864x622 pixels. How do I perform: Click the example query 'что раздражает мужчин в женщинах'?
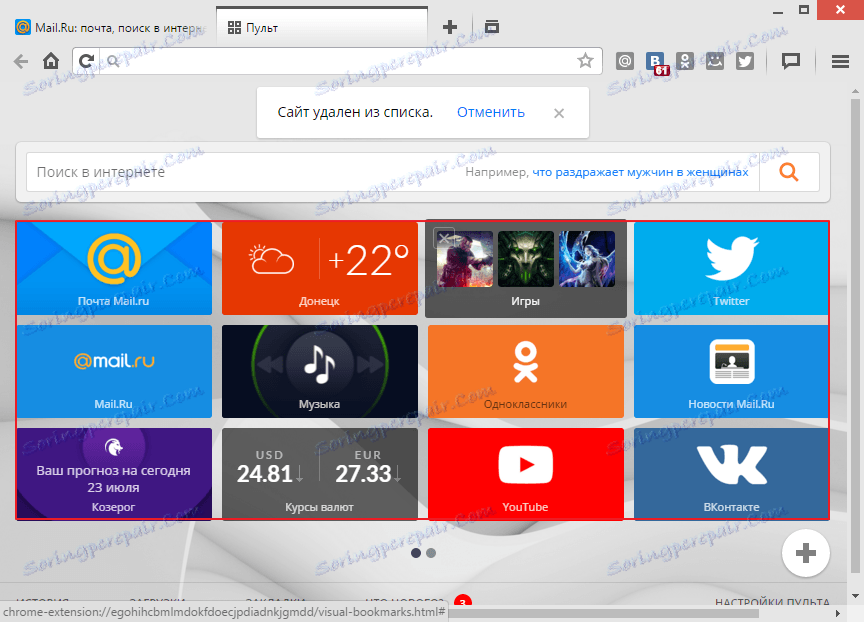pos(640,172)
